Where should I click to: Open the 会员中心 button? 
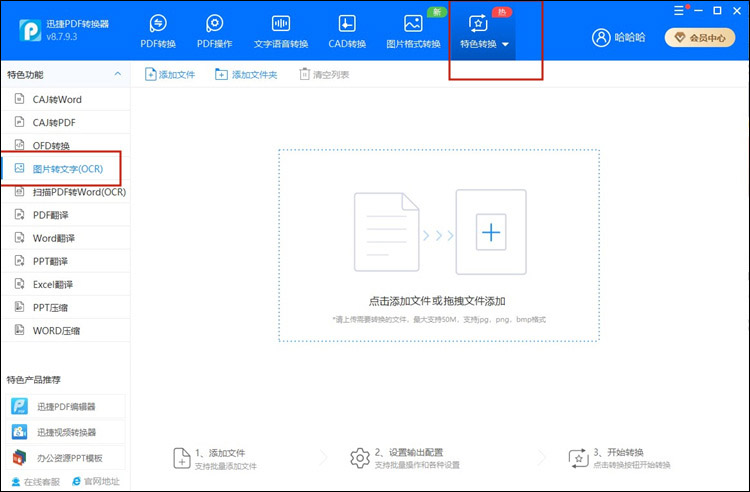(x=702, y=37)
